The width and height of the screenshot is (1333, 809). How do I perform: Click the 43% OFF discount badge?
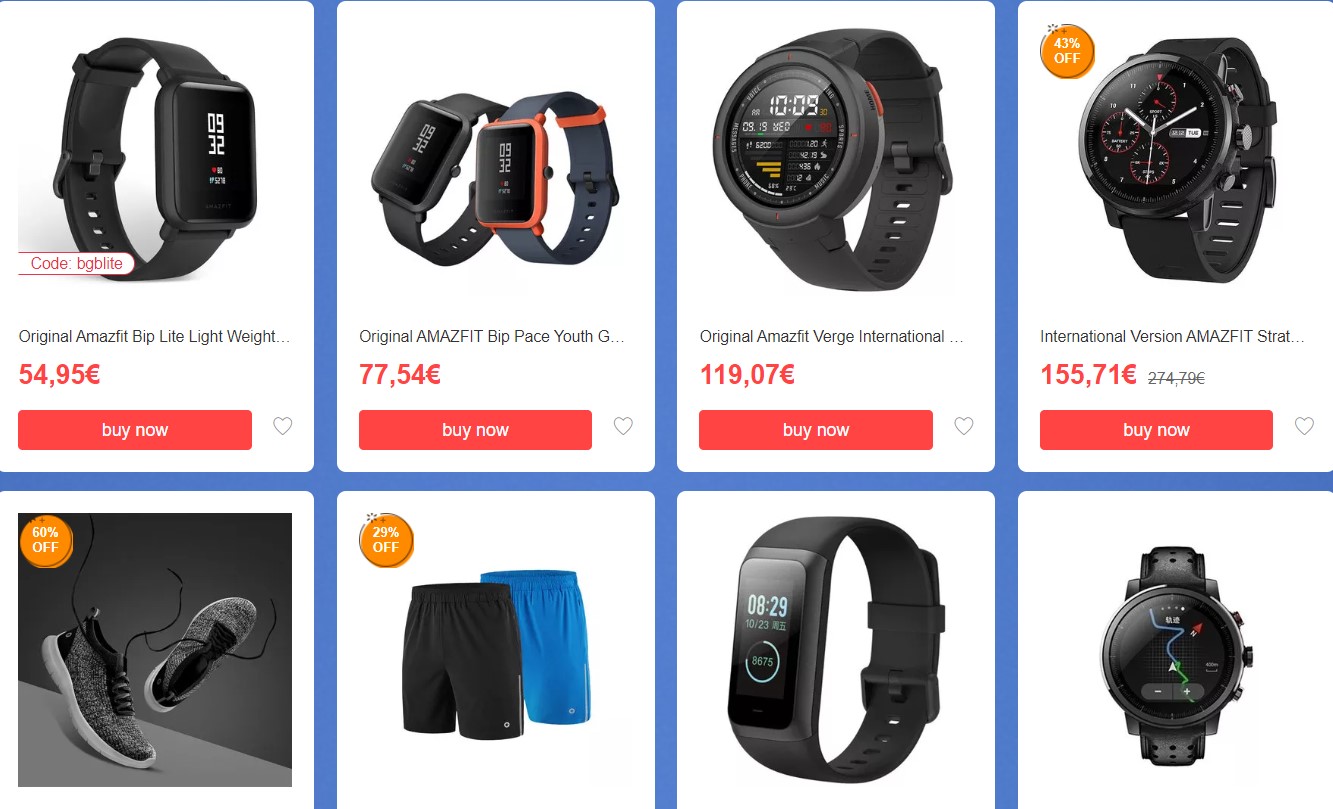pos(1067,50)
